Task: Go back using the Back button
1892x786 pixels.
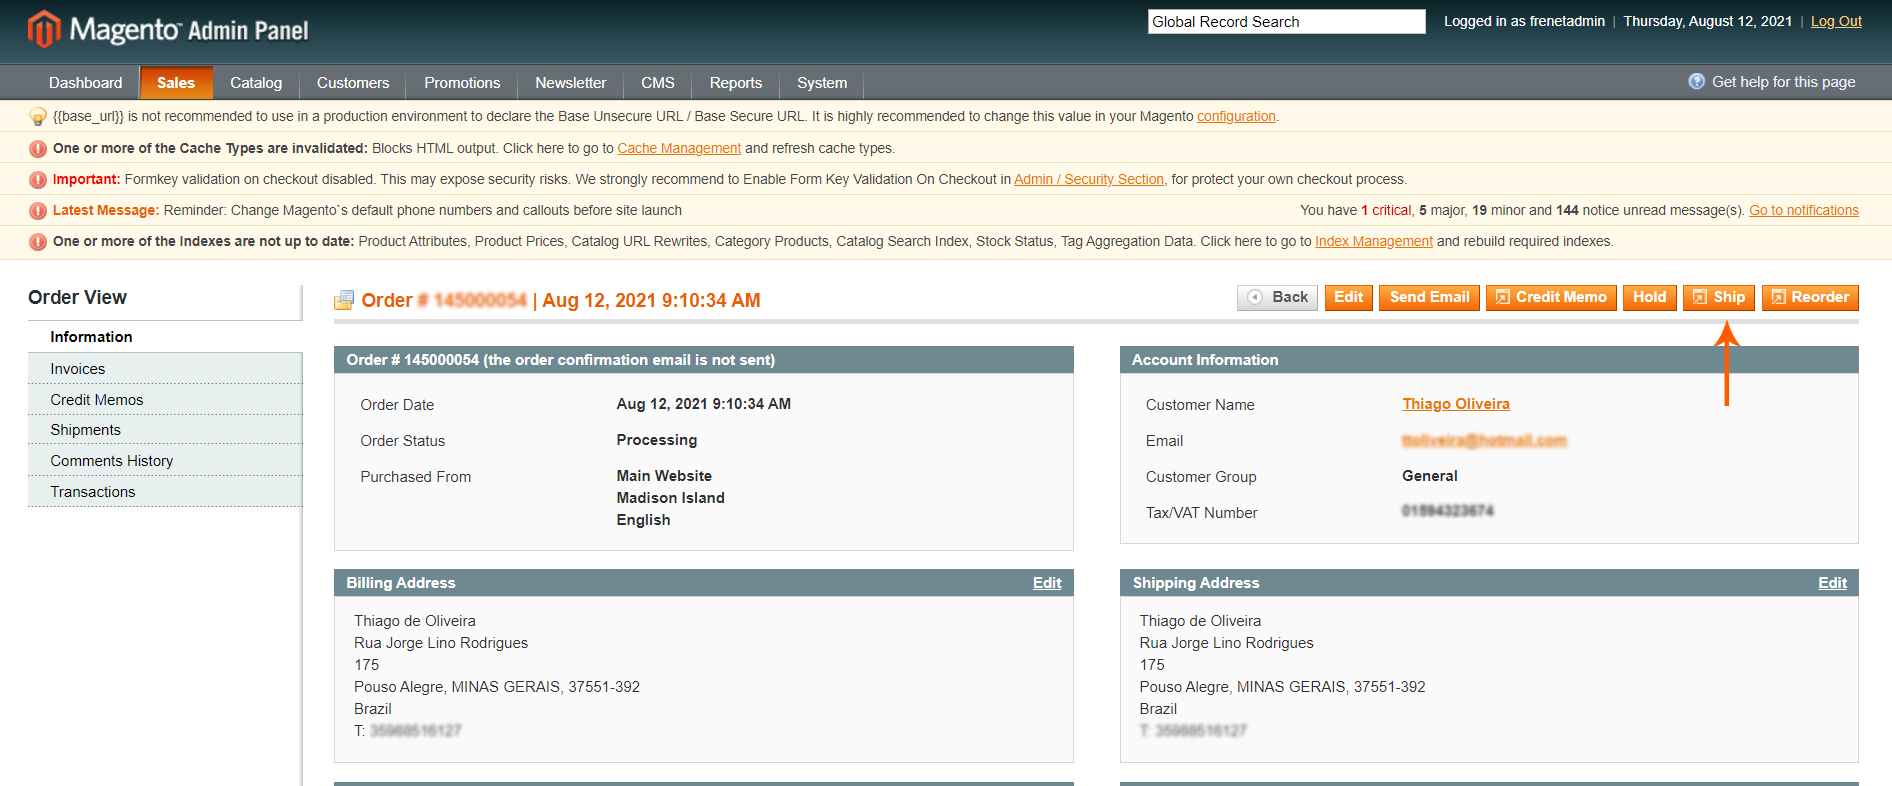Action: pos(1278,297)
